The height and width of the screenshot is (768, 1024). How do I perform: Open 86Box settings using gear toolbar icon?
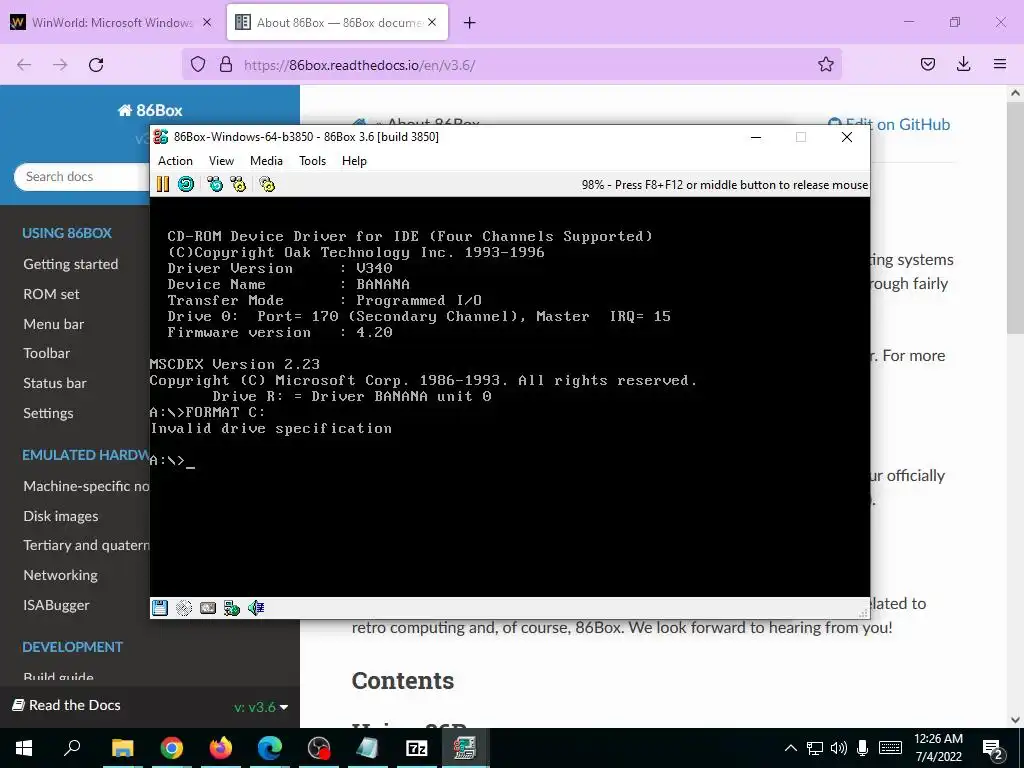(x=267, y=184)
